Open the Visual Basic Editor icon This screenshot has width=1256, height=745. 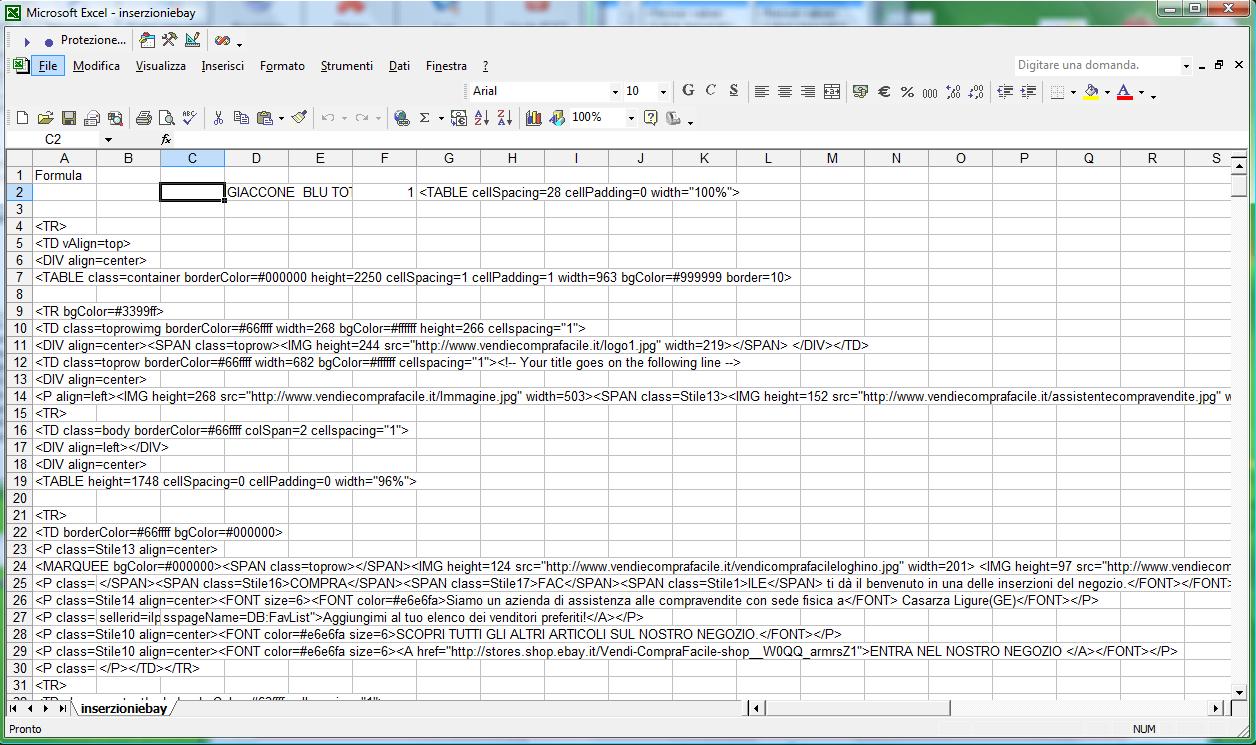[x=147, y=40]
